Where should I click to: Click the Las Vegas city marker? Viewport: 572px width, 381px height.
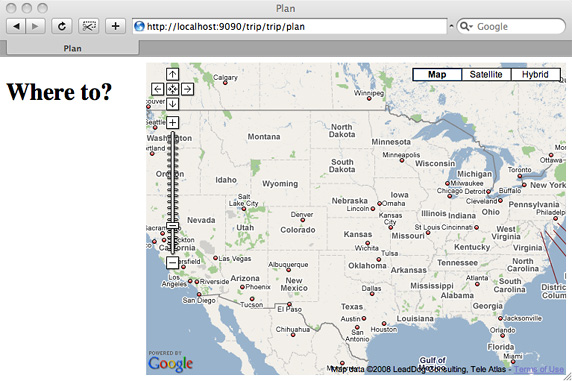[x=216, y=258]
